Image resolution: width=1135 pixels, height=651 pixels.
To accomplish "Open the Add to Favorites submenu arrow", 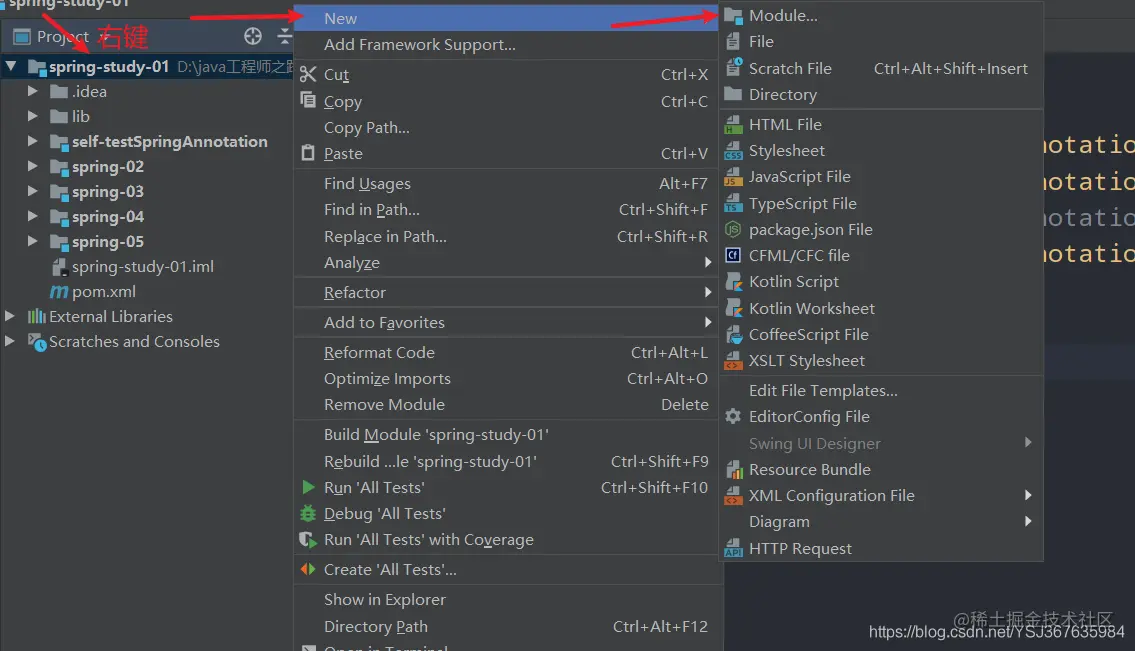I will (x=708, y=322).
